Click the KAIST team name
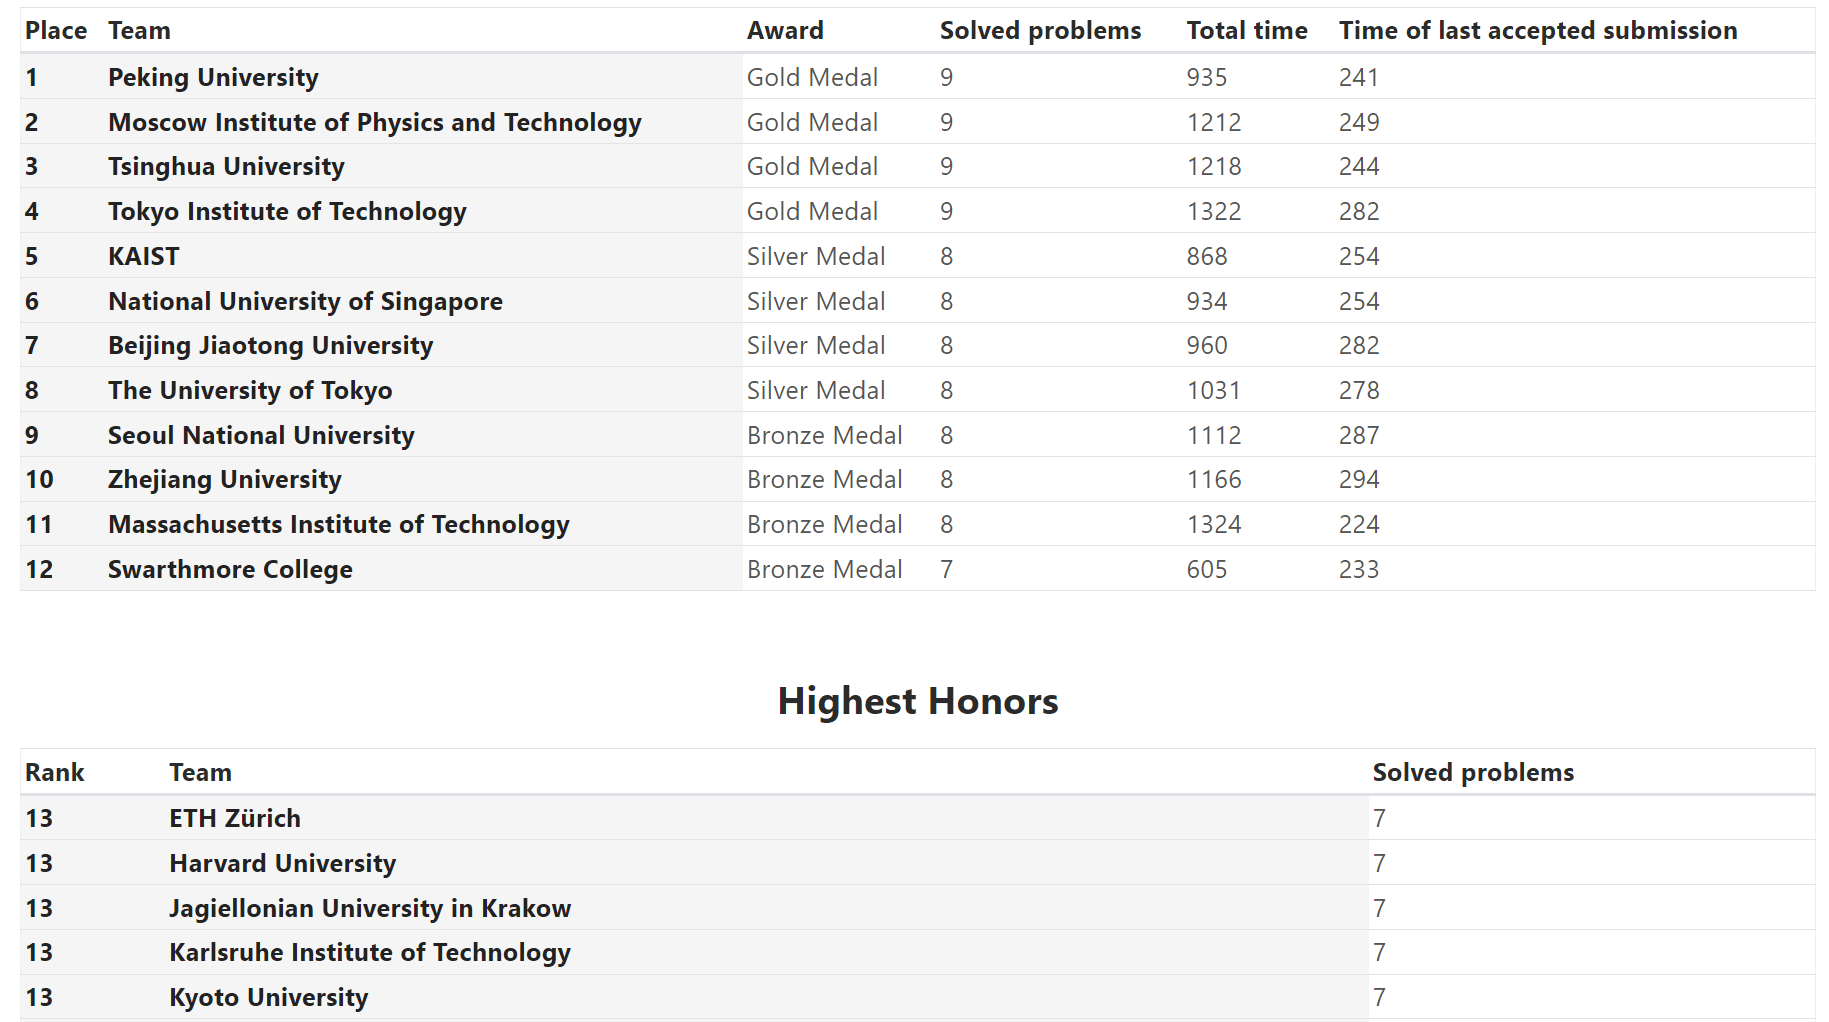The width and height of the screenshot is (1829, 1022). point(144,257)
